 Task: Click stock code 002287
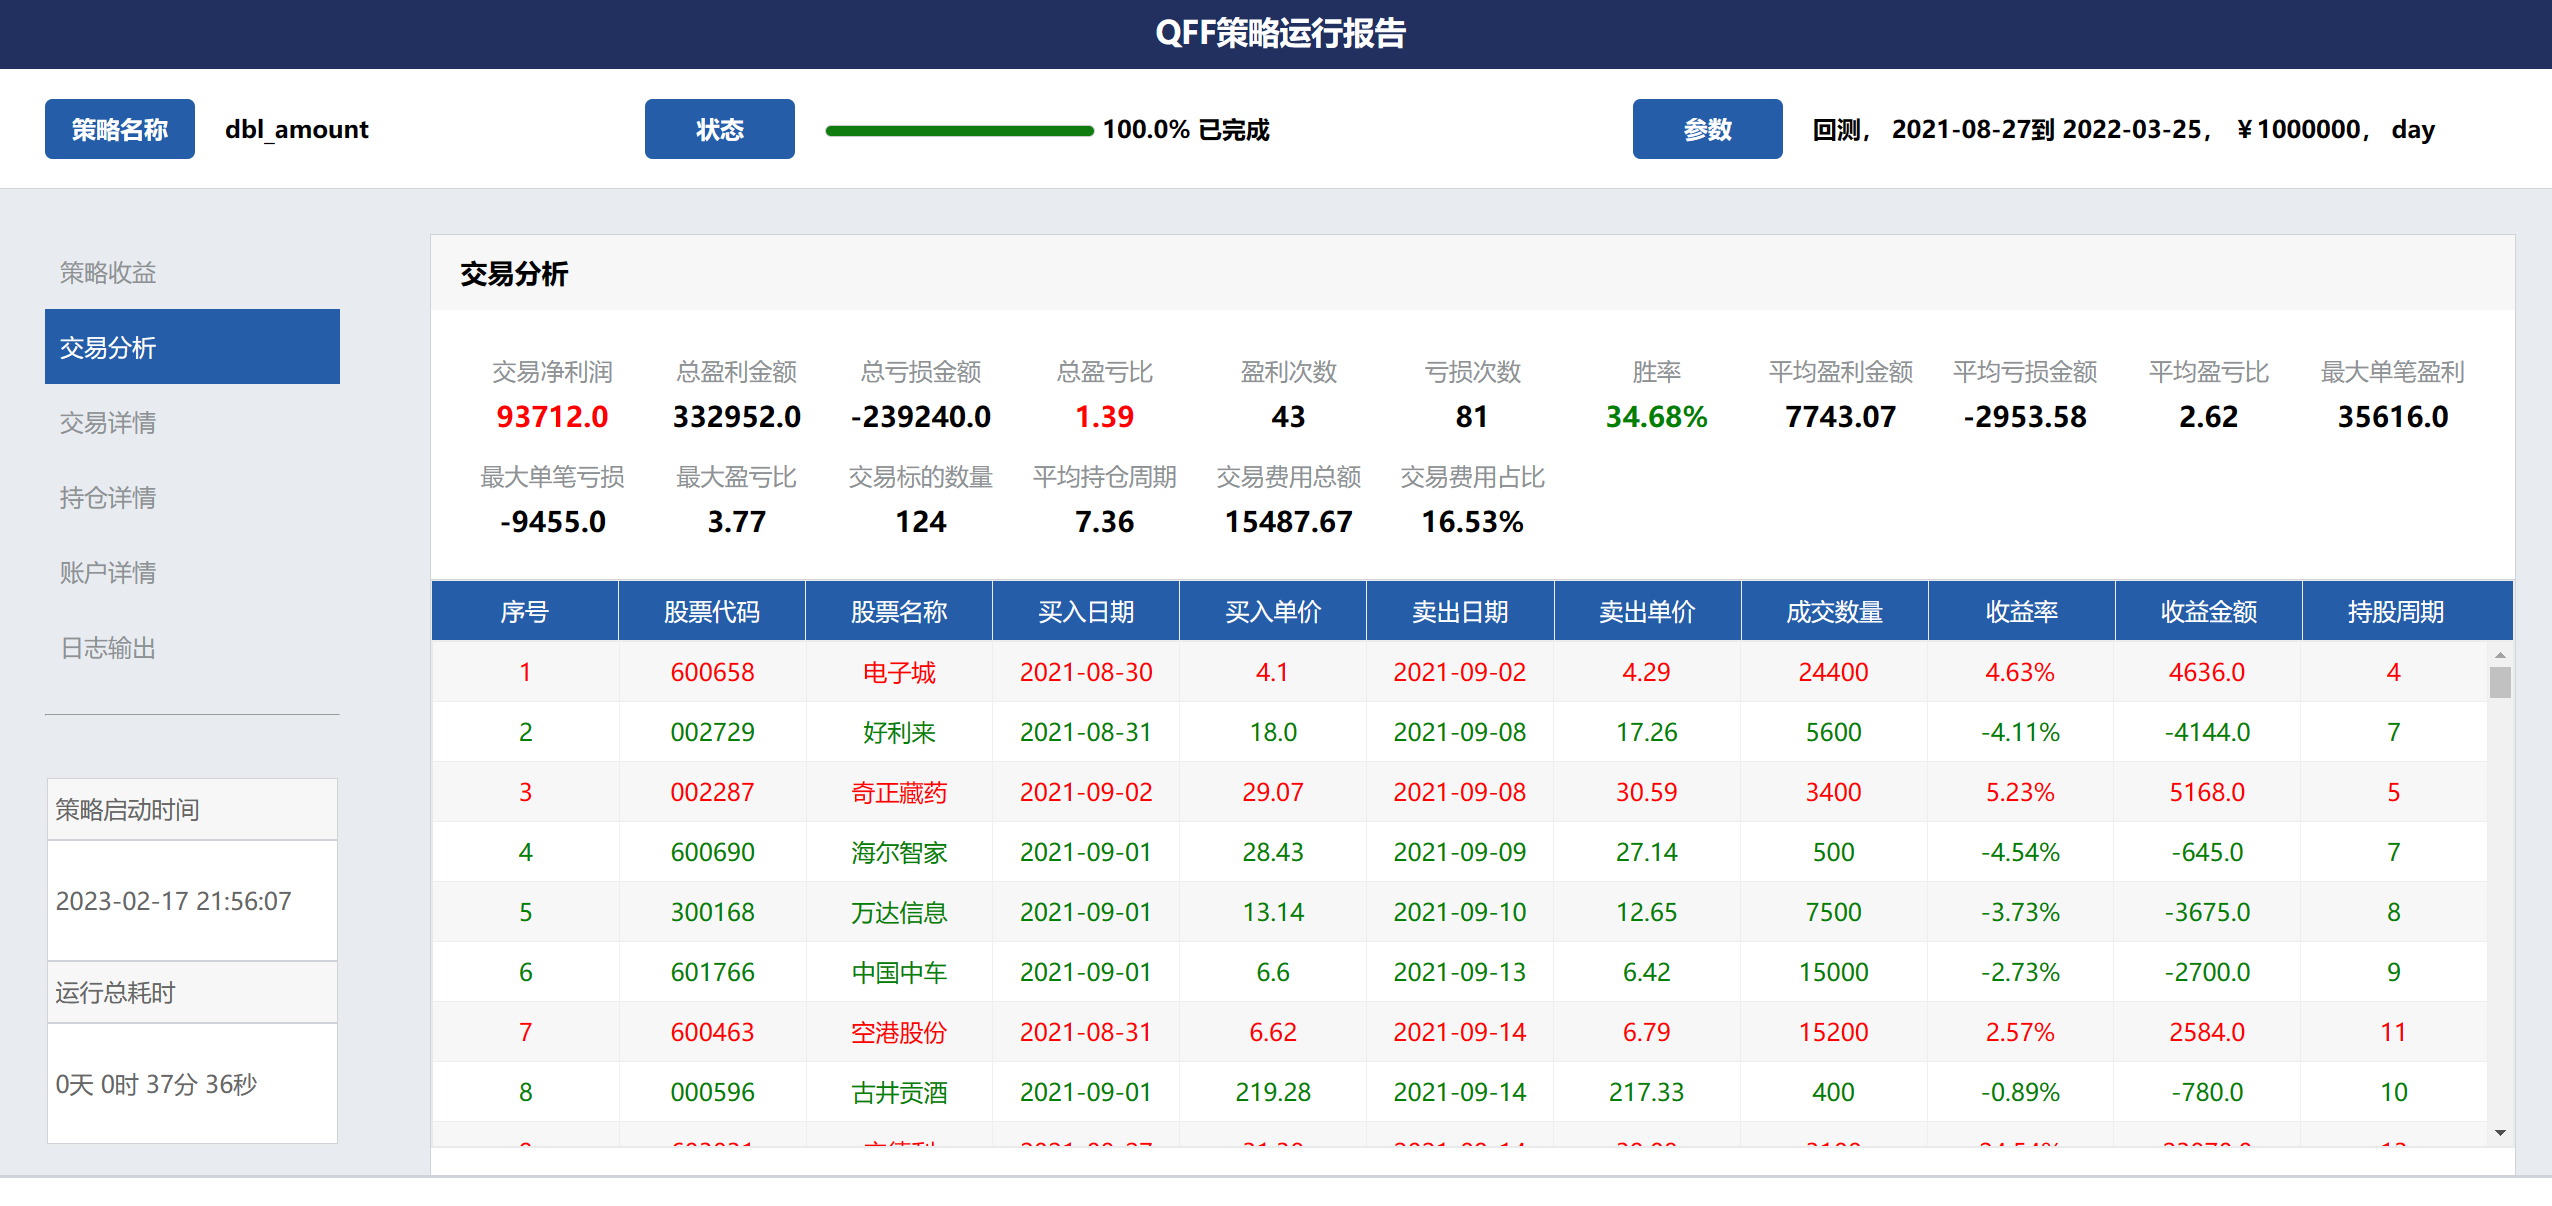pos(712,792)
